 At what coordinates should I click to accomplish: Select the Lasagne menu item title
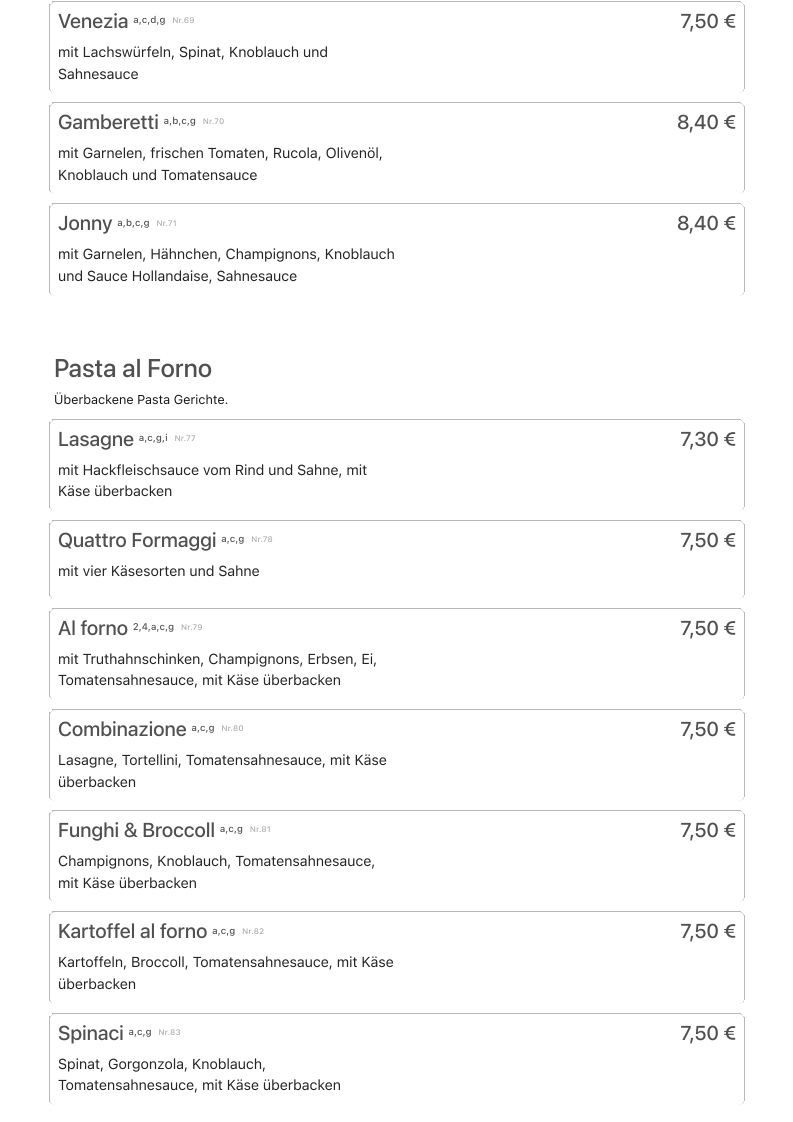pyautogui.click(x=96, y=440)
